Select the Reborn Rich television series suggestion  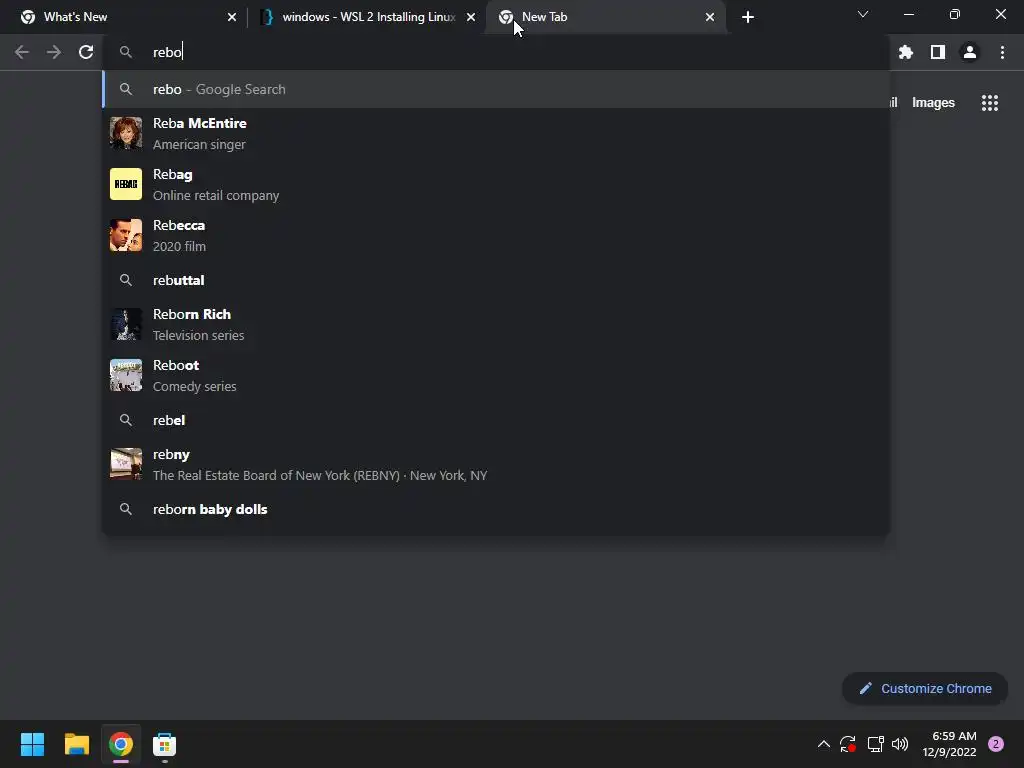pos(496,324)
